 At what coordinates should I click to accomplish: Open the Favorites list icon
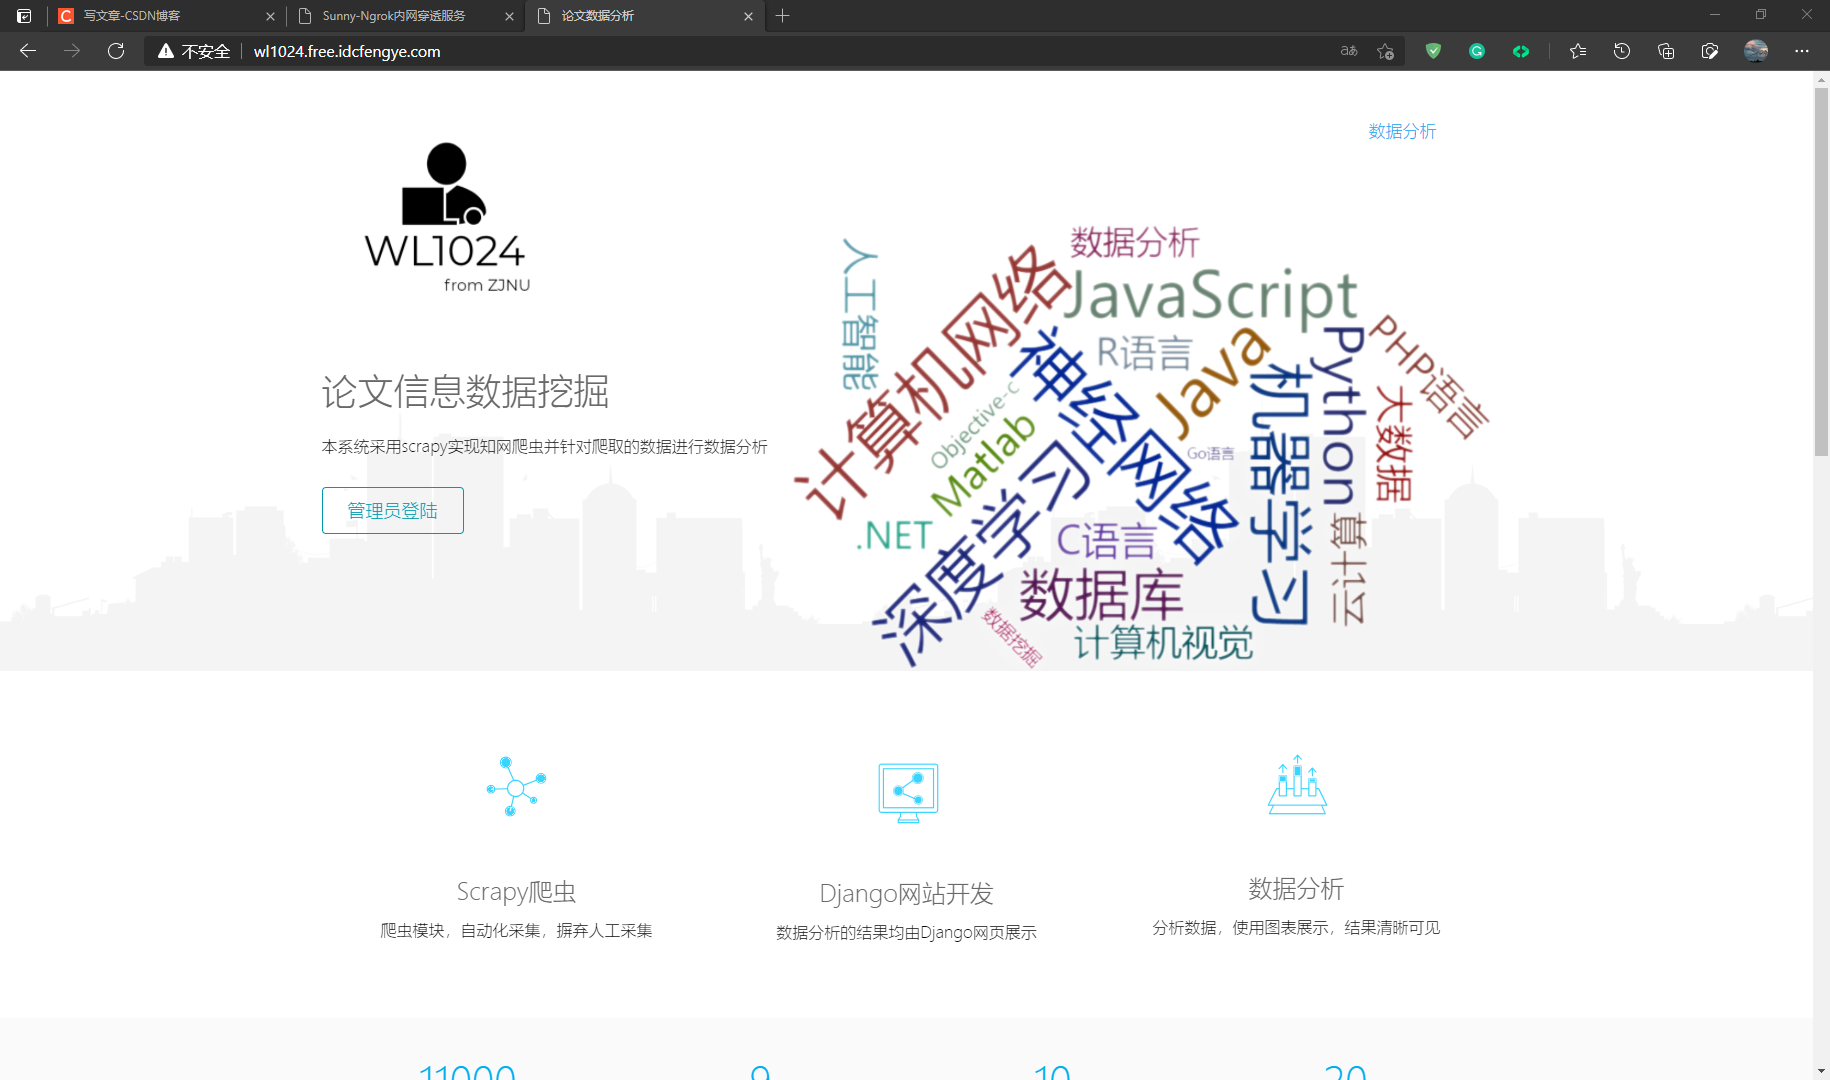pos(1578,51)
